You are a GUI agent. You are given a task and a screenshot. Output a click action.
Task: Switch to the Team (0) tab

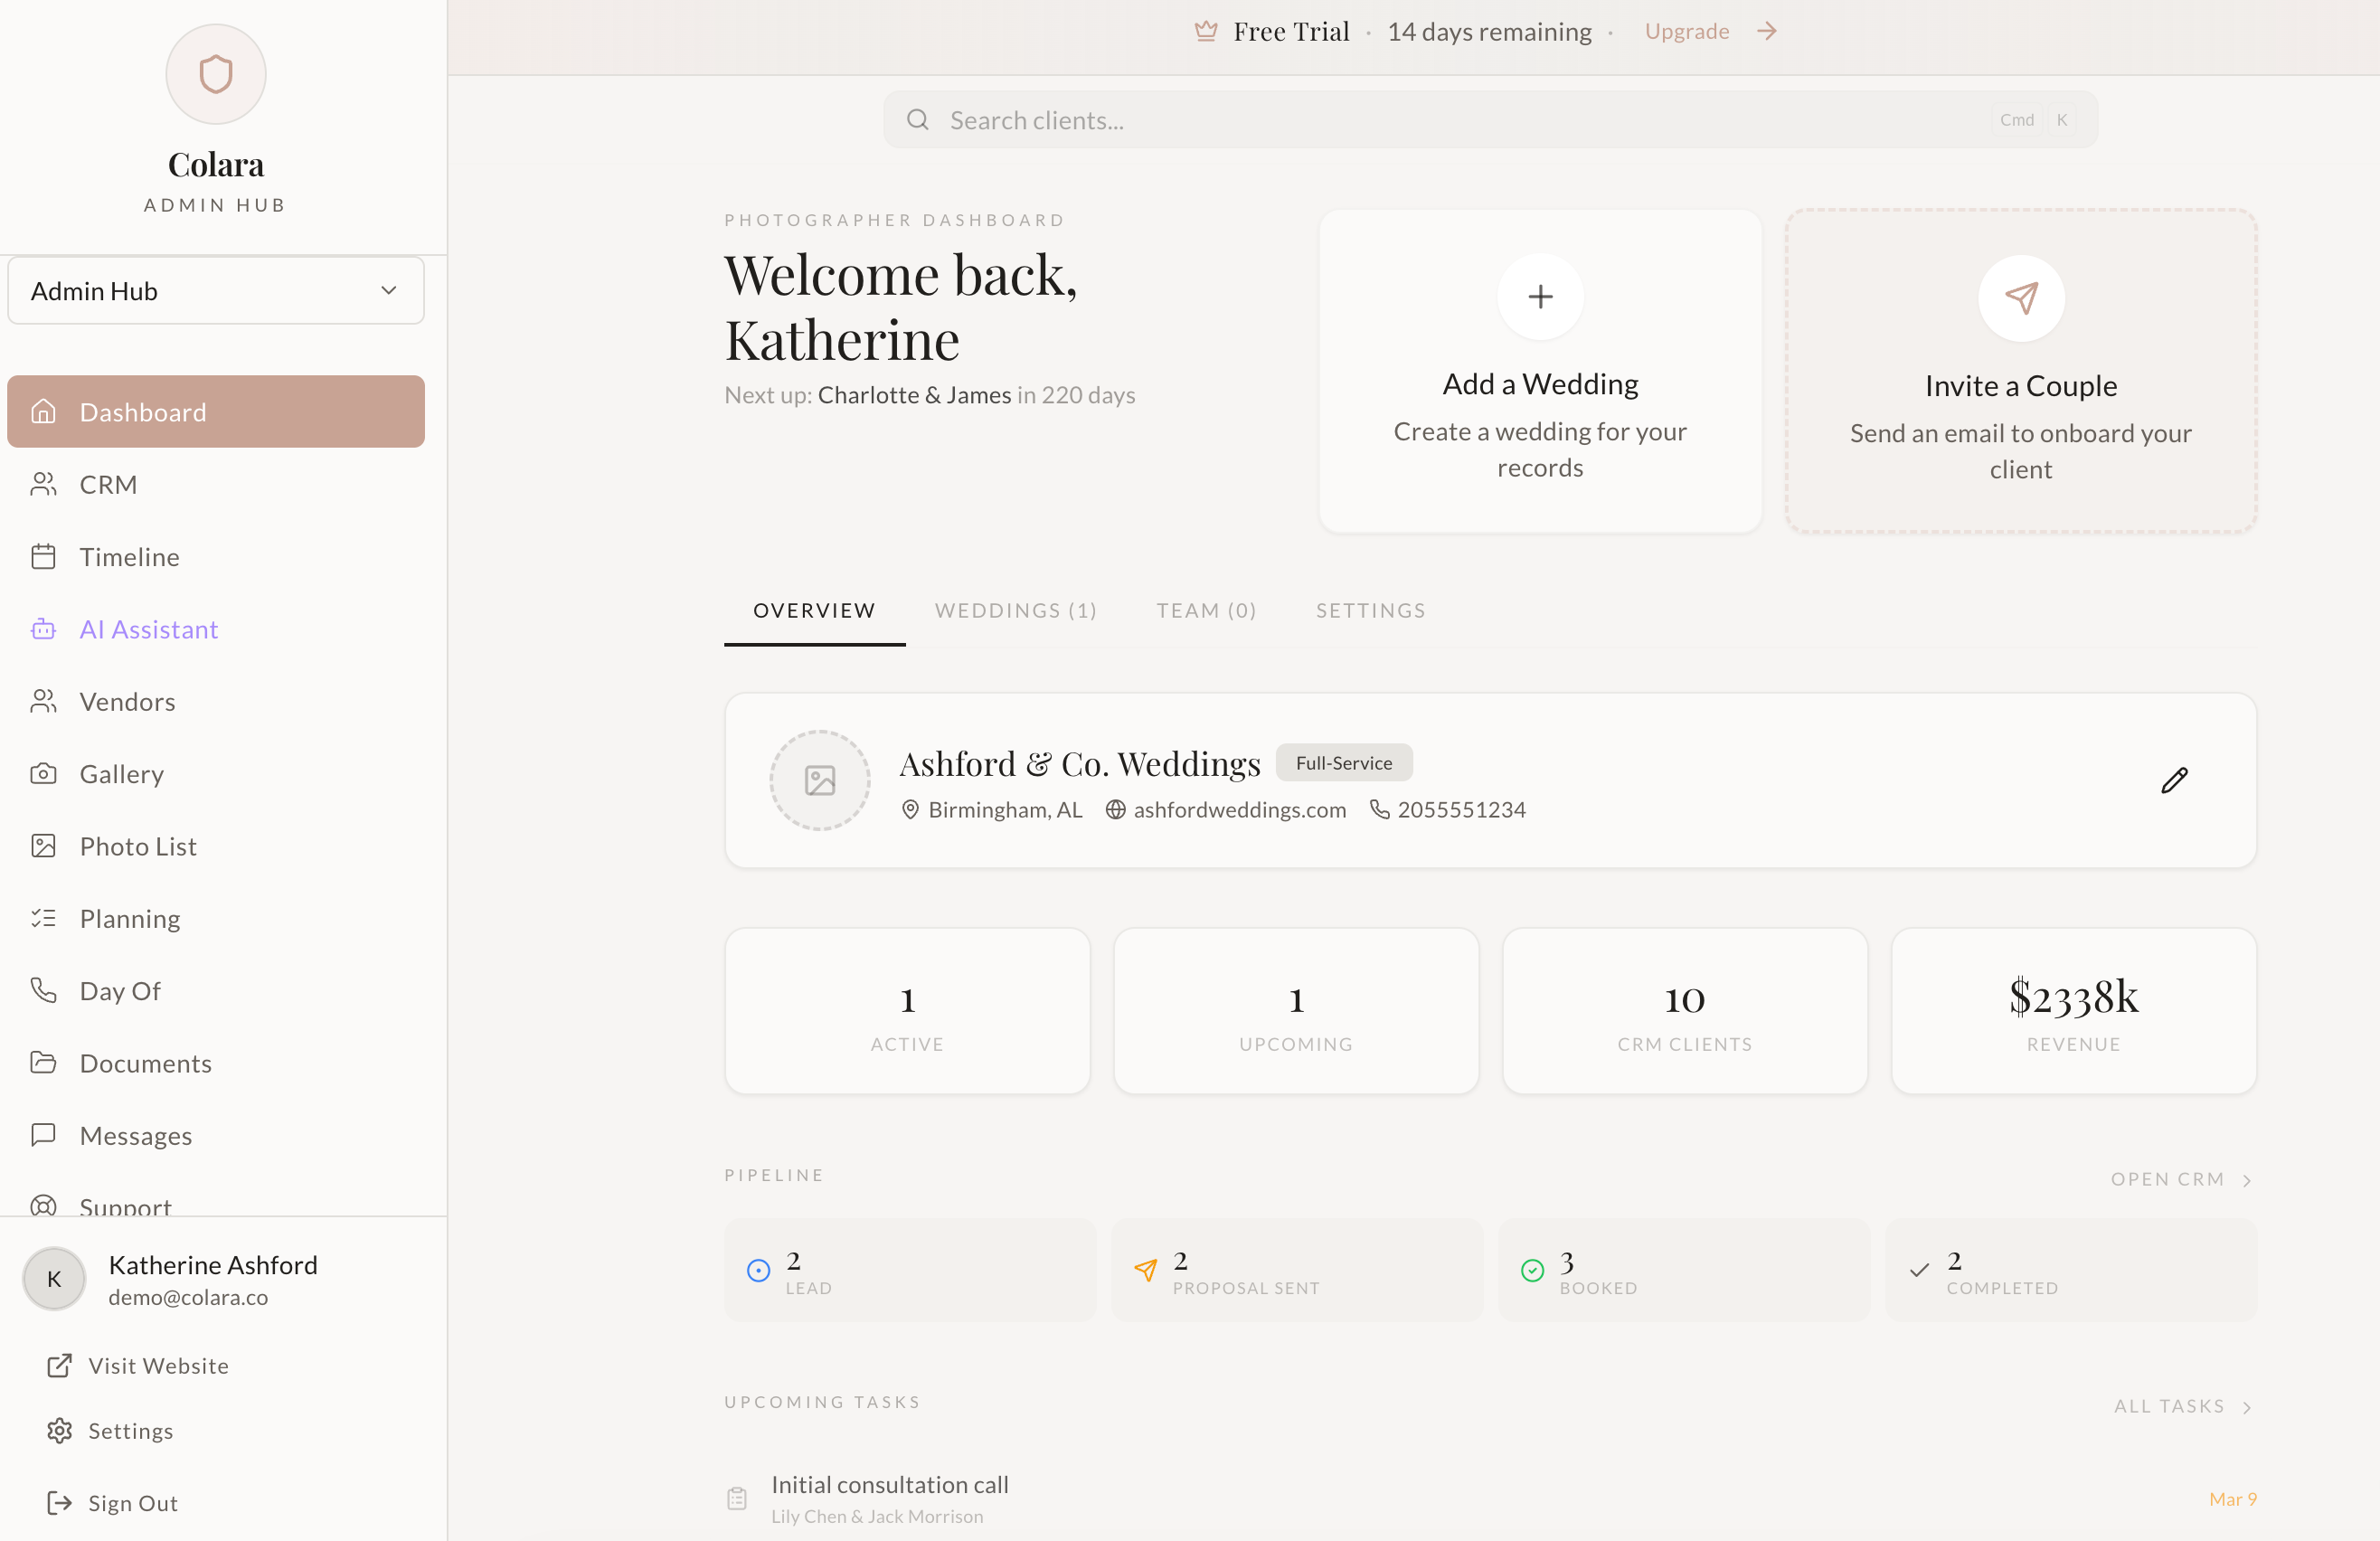1206,611
